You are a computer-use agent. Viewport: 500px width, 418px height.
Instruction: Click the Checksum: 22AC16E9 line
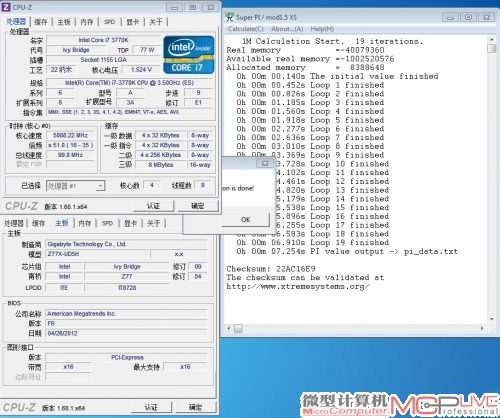pyautogui.click(x=271, y=269)
